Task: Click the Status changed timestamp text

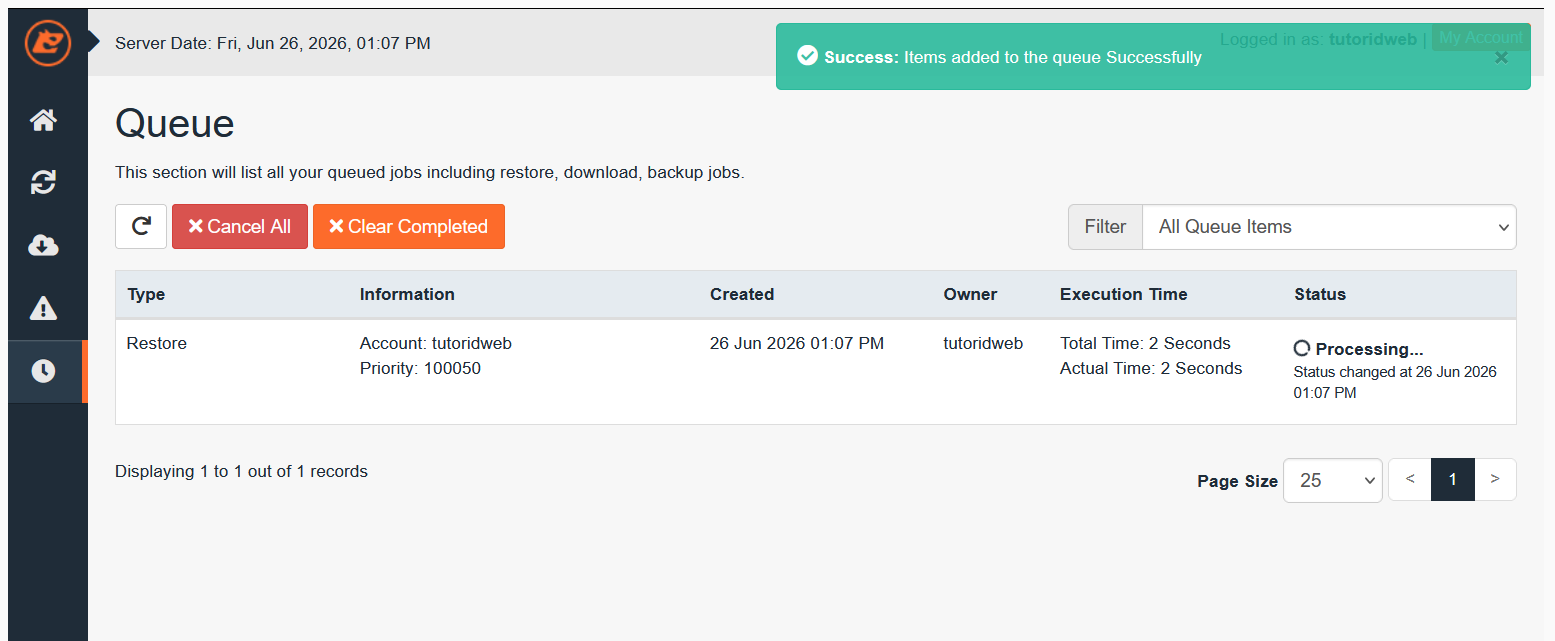Action: click(x=1395, y=382)
